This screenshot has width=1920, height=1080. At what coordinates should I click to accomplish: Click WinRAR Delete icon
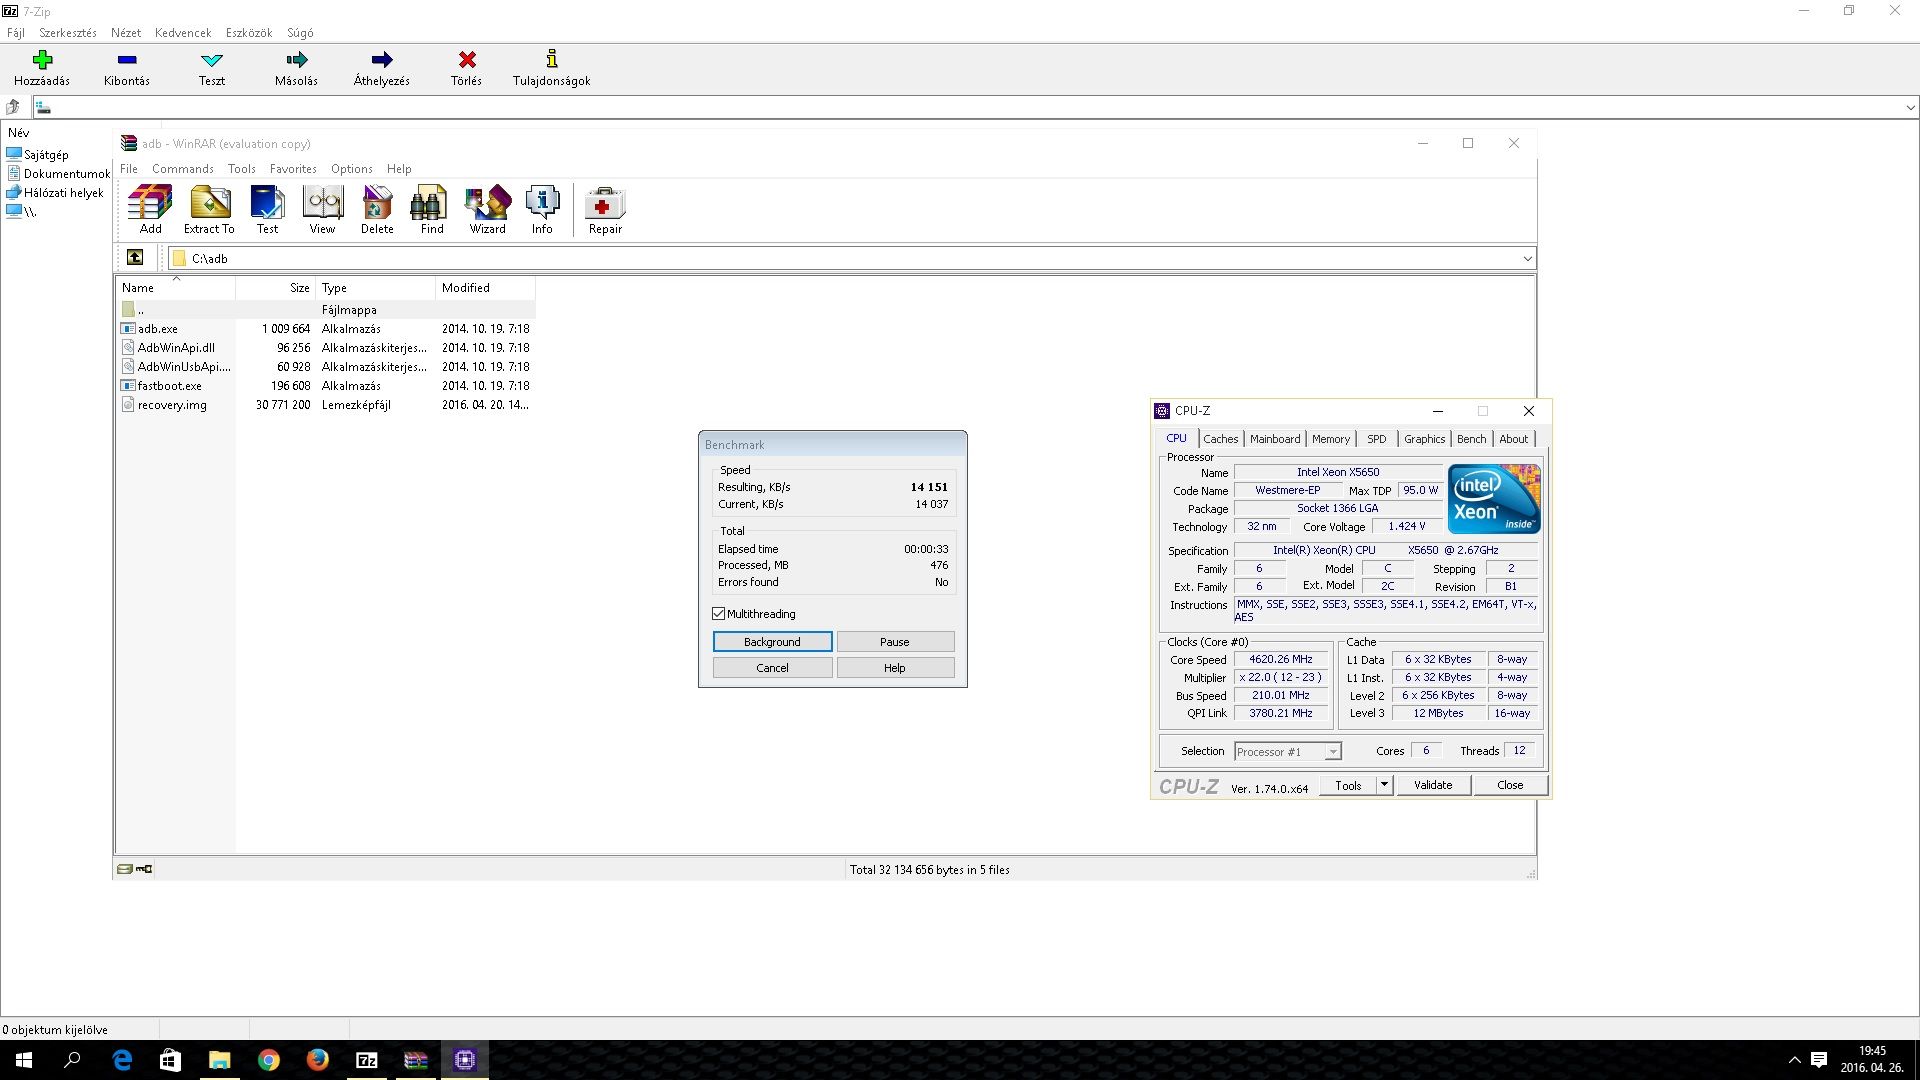(377, 203)
